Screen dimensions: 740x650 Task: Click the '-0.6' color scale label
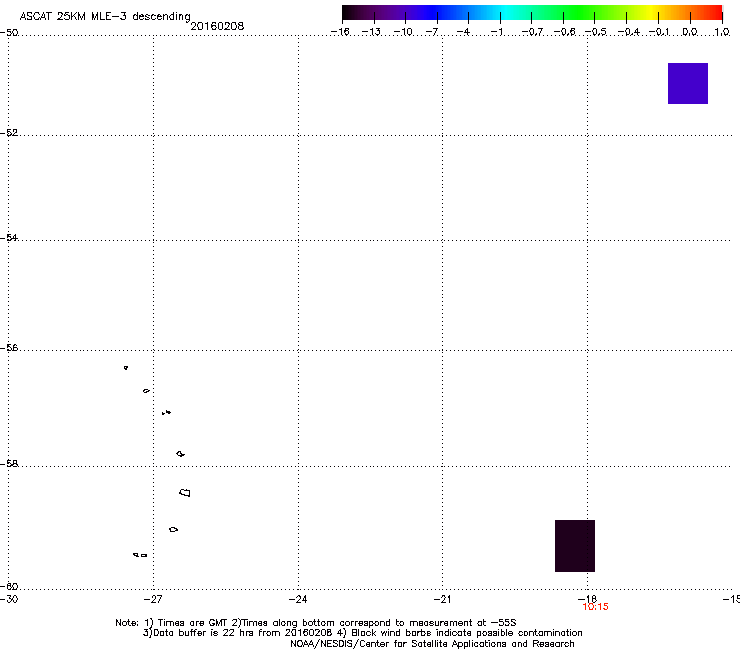[x=564, y=32]
